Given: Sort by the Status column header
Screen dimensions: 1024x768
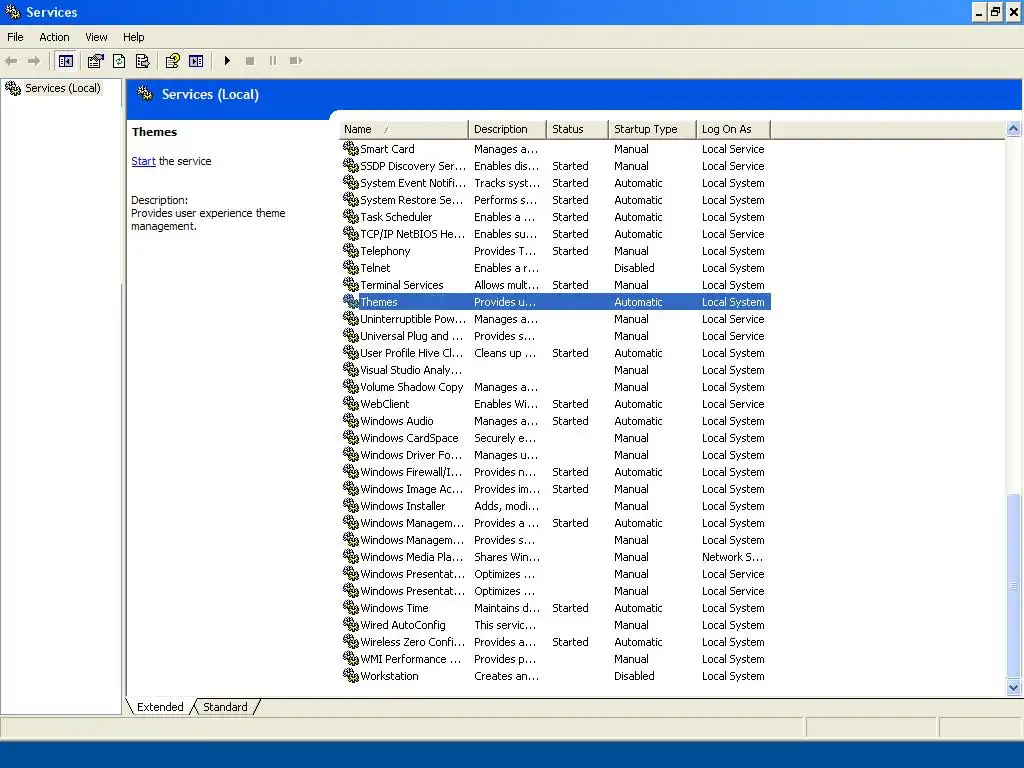Looking at the screenshot, I should pyautogui.click(x=577, y=129).
